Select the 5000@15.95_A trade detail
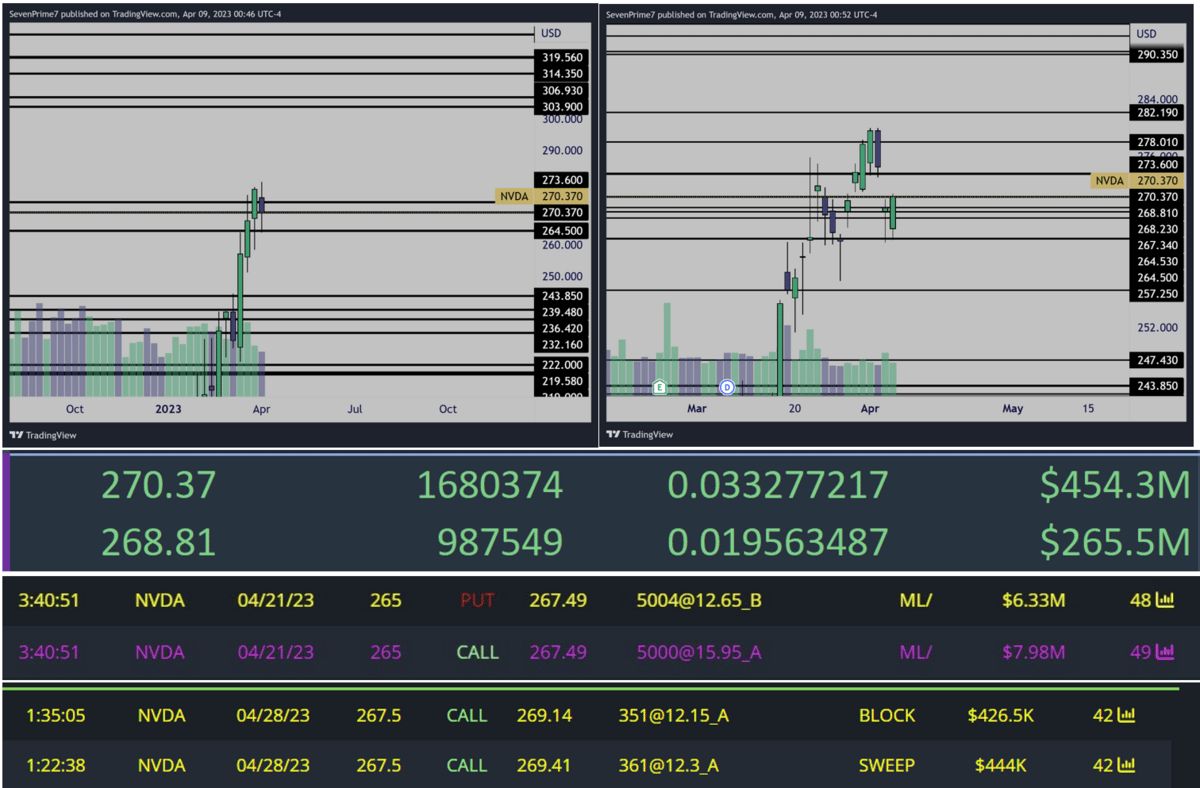The height and width of the screenshot is (788, 1200). pos(699,652)
